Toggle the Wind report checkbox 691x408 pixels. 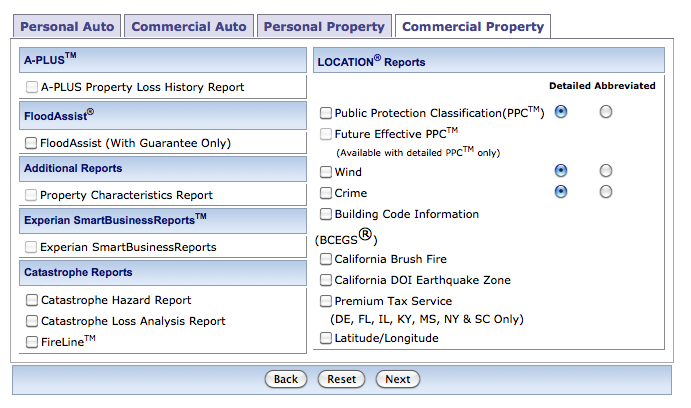tap(326, 172)
